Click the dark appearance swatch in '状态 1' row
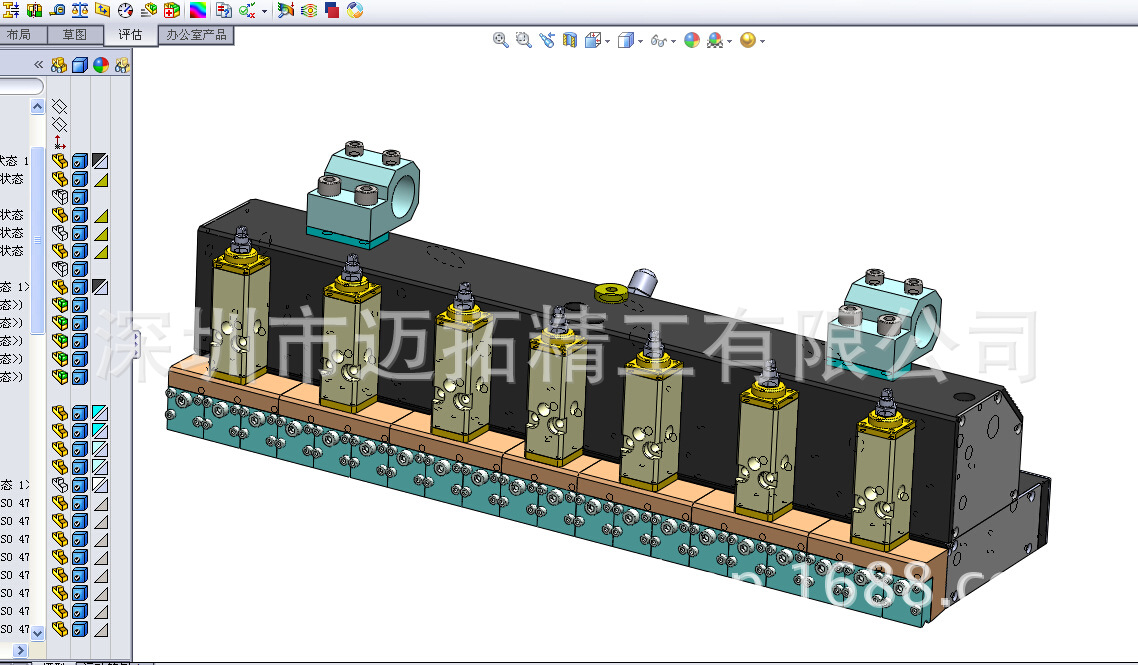This screenshot has width=1138, height=665. pos(100,161)
